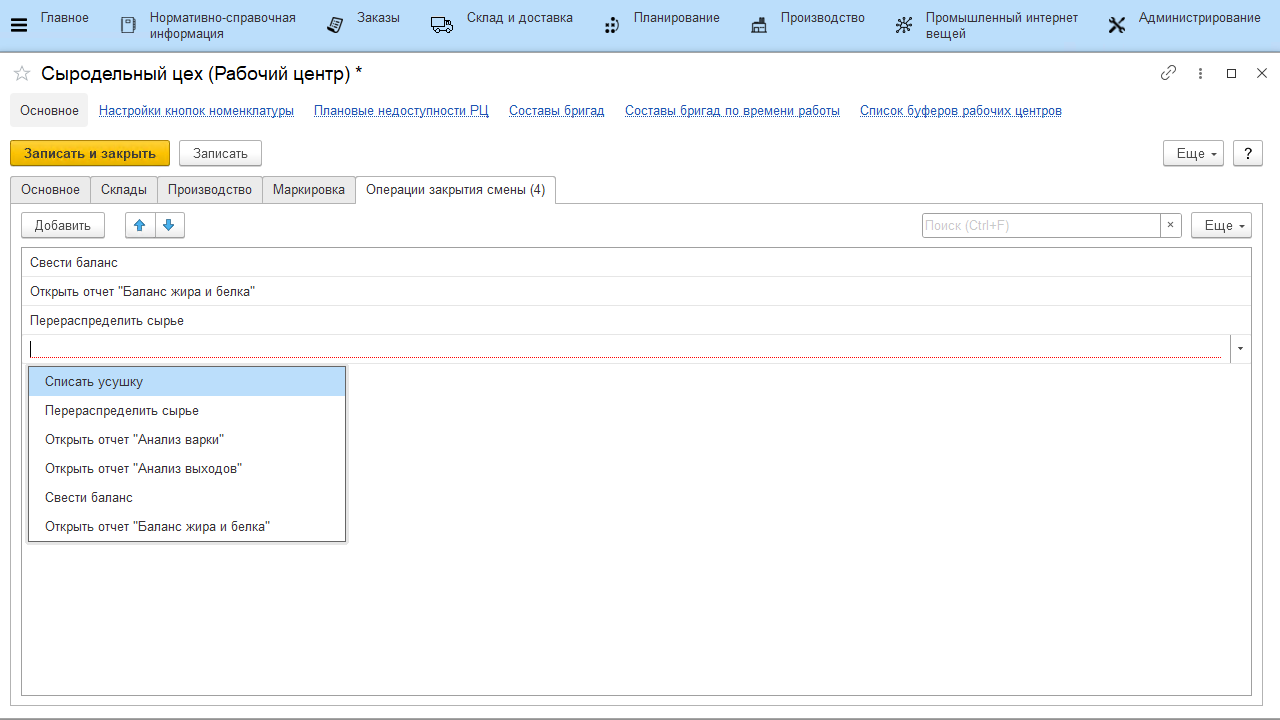This screenshot has height=720, width=1280.
Task: Expand the upper Еще dropdown near help
Action: (x=1193, y=153)
